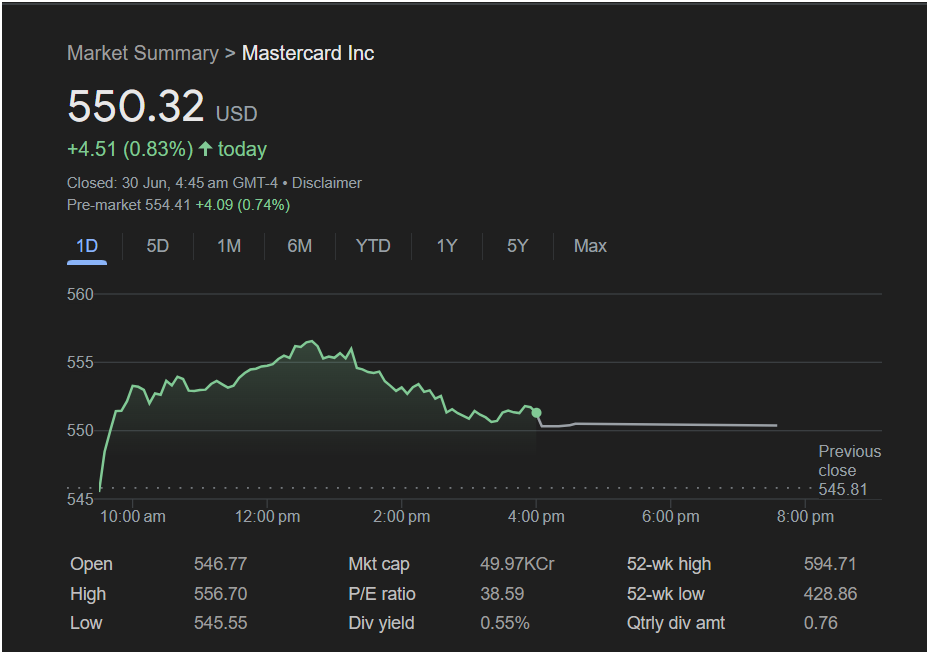Image resolution: width=929 pixels, height=654 pixels.
Task: Click the 8:00 pm axis label
Action: [805, 517]
